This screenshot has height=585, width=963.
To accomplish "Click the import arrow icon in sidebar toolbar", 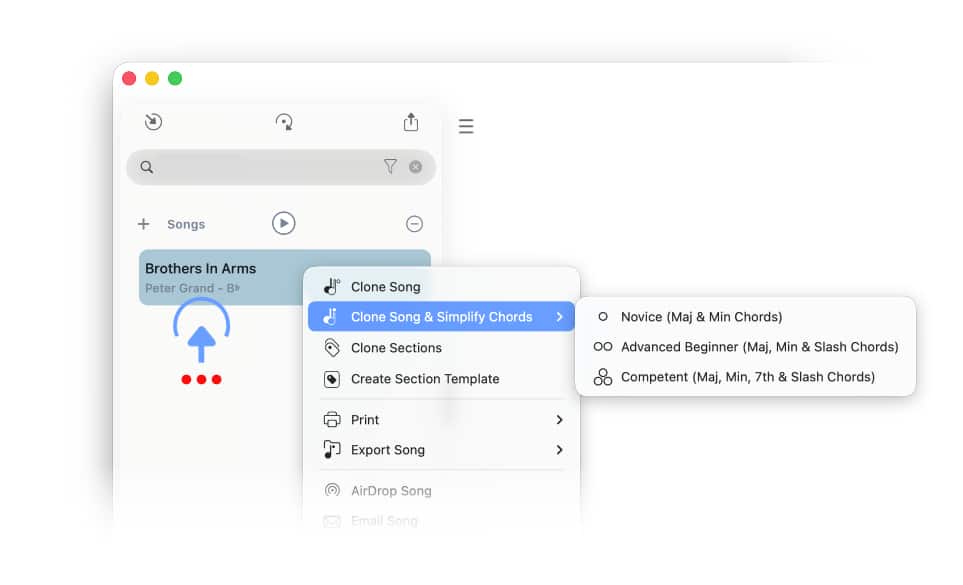I will pyautogui.click(x=153, y=122).
